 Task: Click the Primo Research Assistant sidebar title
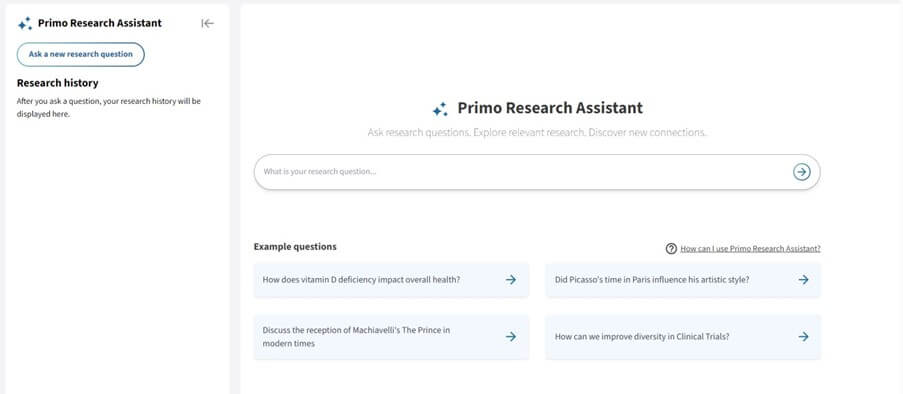[100, 23]
